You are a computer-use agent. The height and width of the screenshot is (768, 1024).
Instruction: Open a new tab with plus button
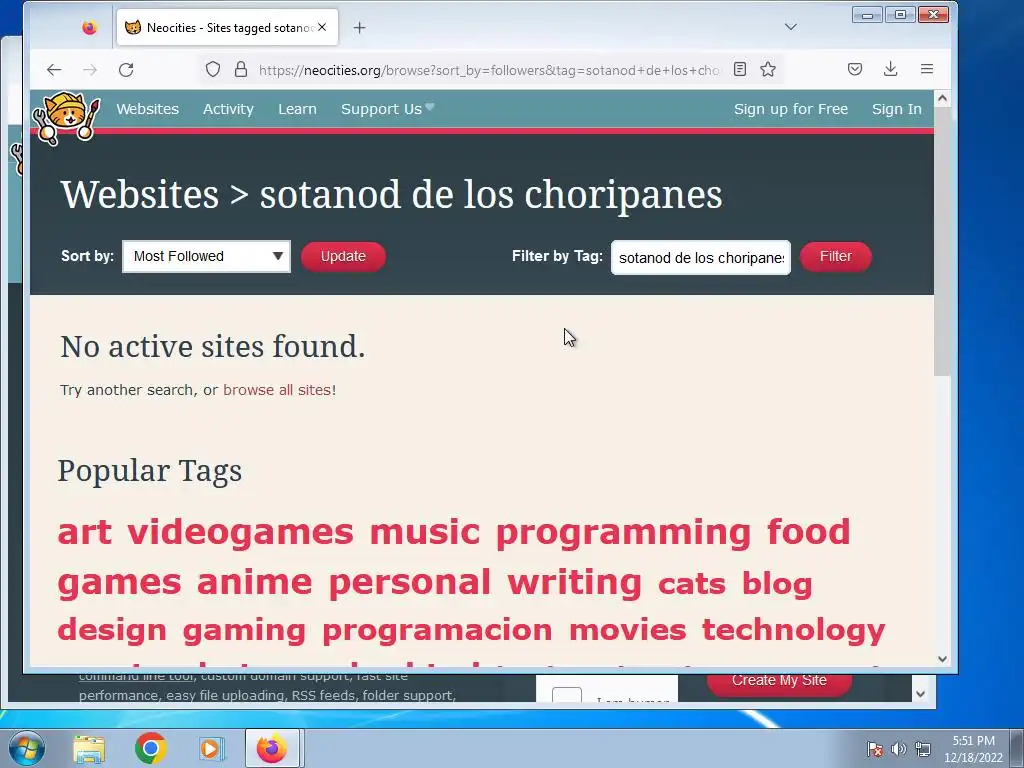[x=359, y=27]
